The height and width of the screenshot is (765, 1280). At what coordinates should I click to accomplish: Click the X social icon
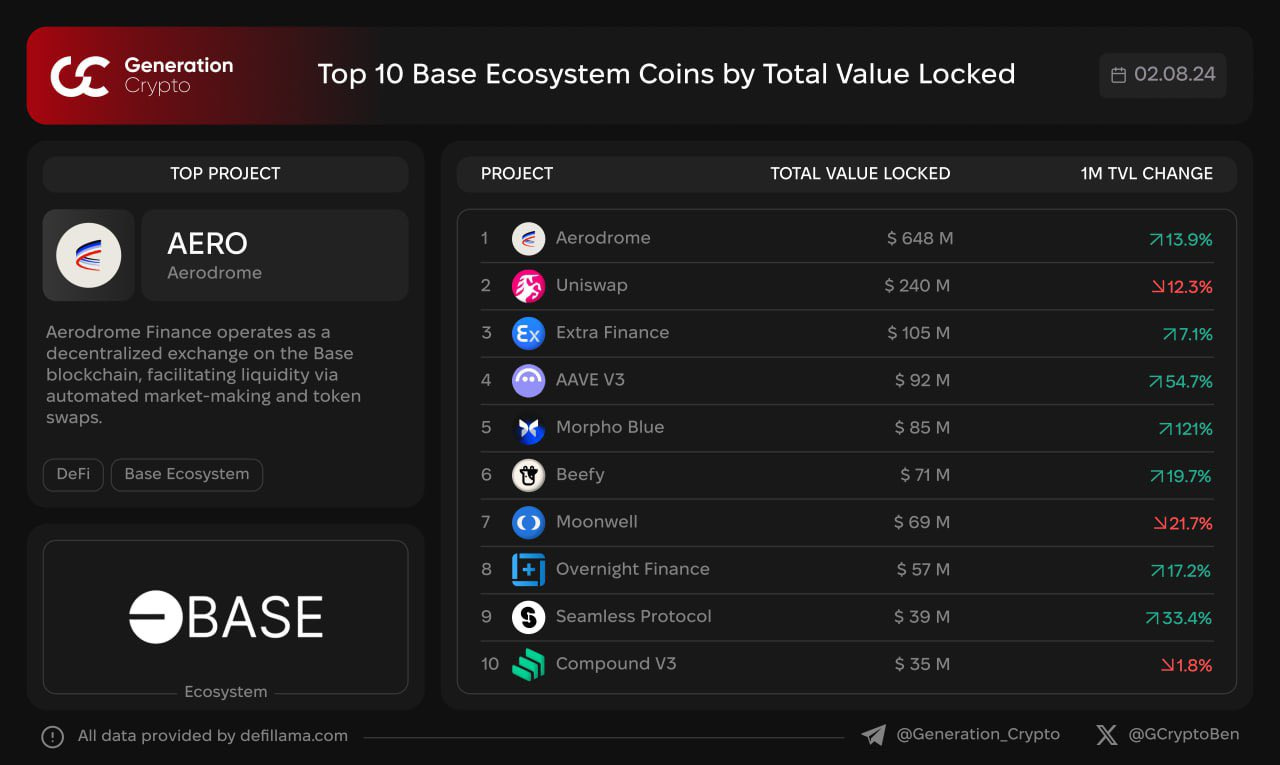(x=1106, y=735)
